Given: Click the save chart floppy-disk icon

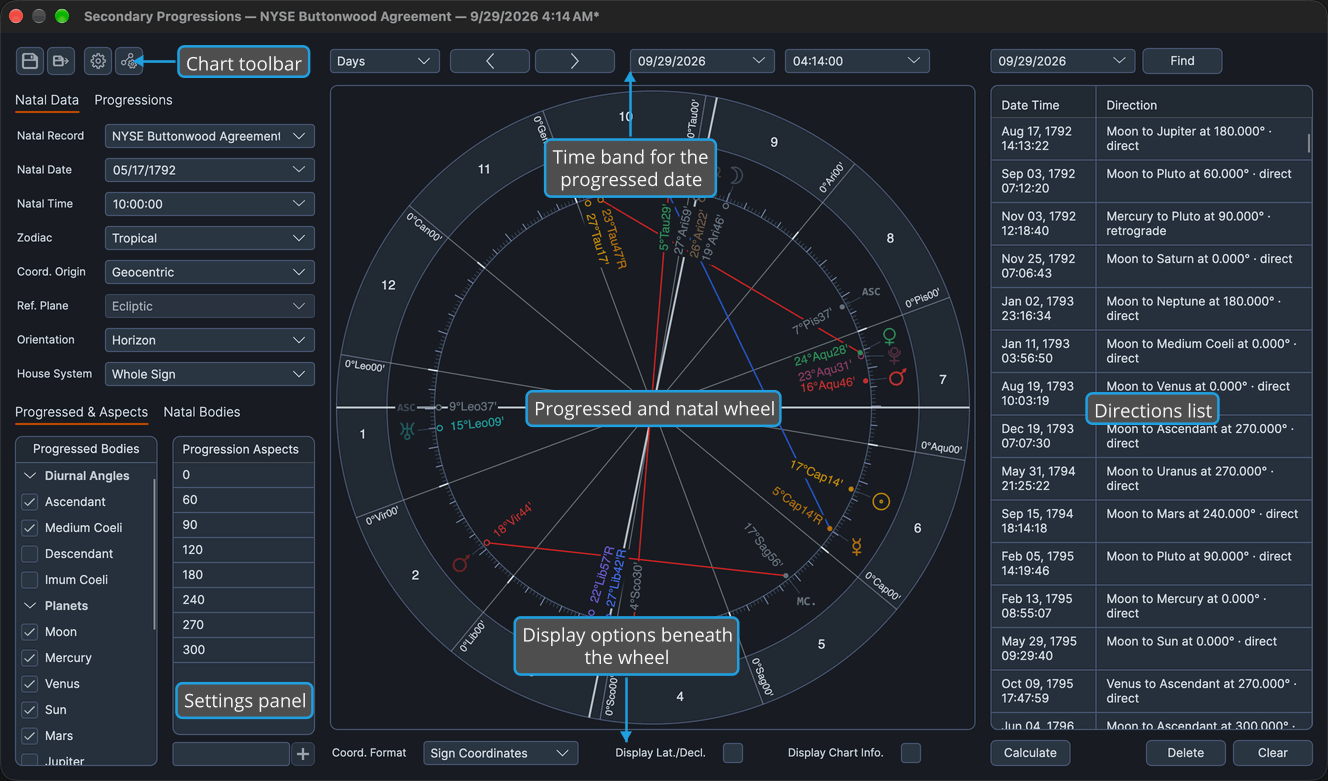Looking at the screenshot, I should click(30, 62).
